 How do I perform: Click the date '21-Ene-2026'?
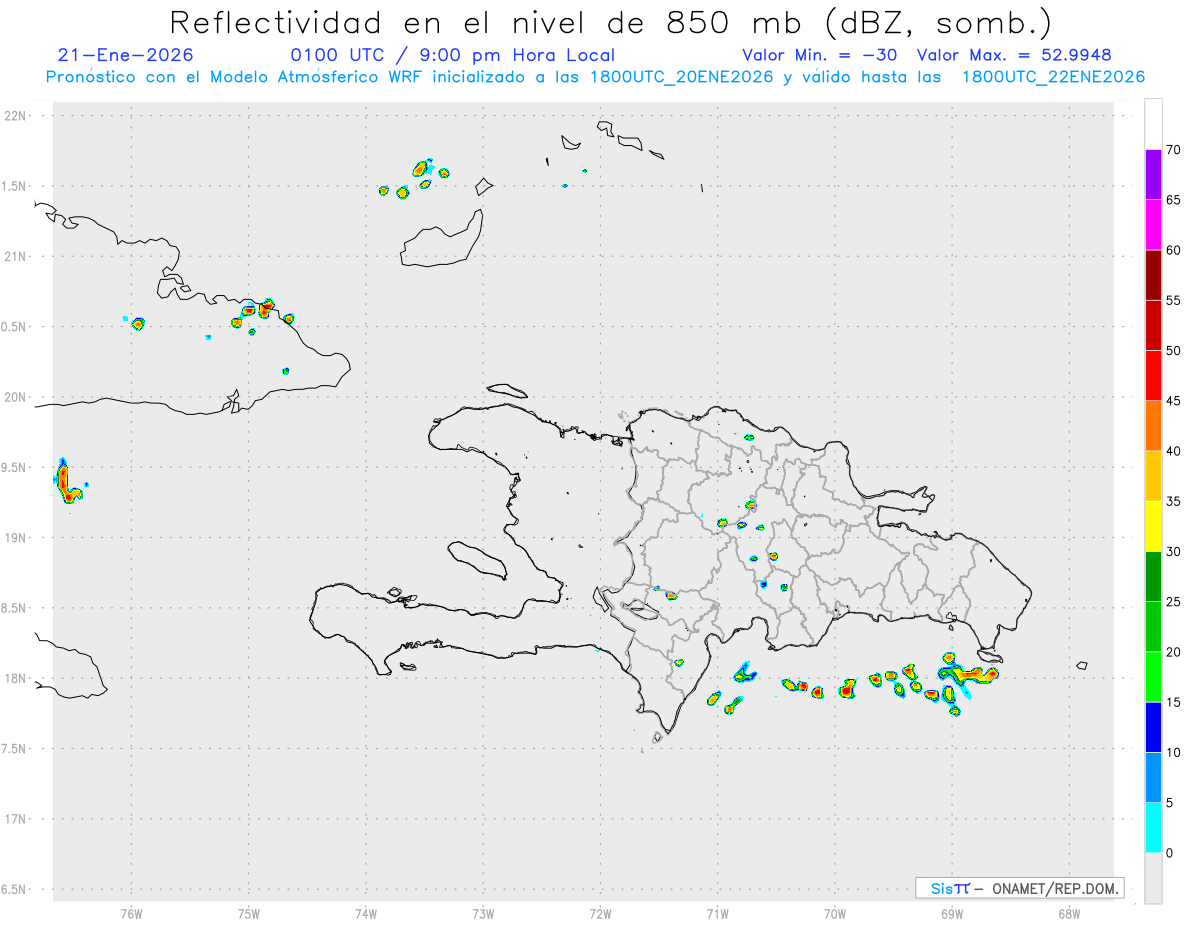pyautogui.click(x=126, y=55)
